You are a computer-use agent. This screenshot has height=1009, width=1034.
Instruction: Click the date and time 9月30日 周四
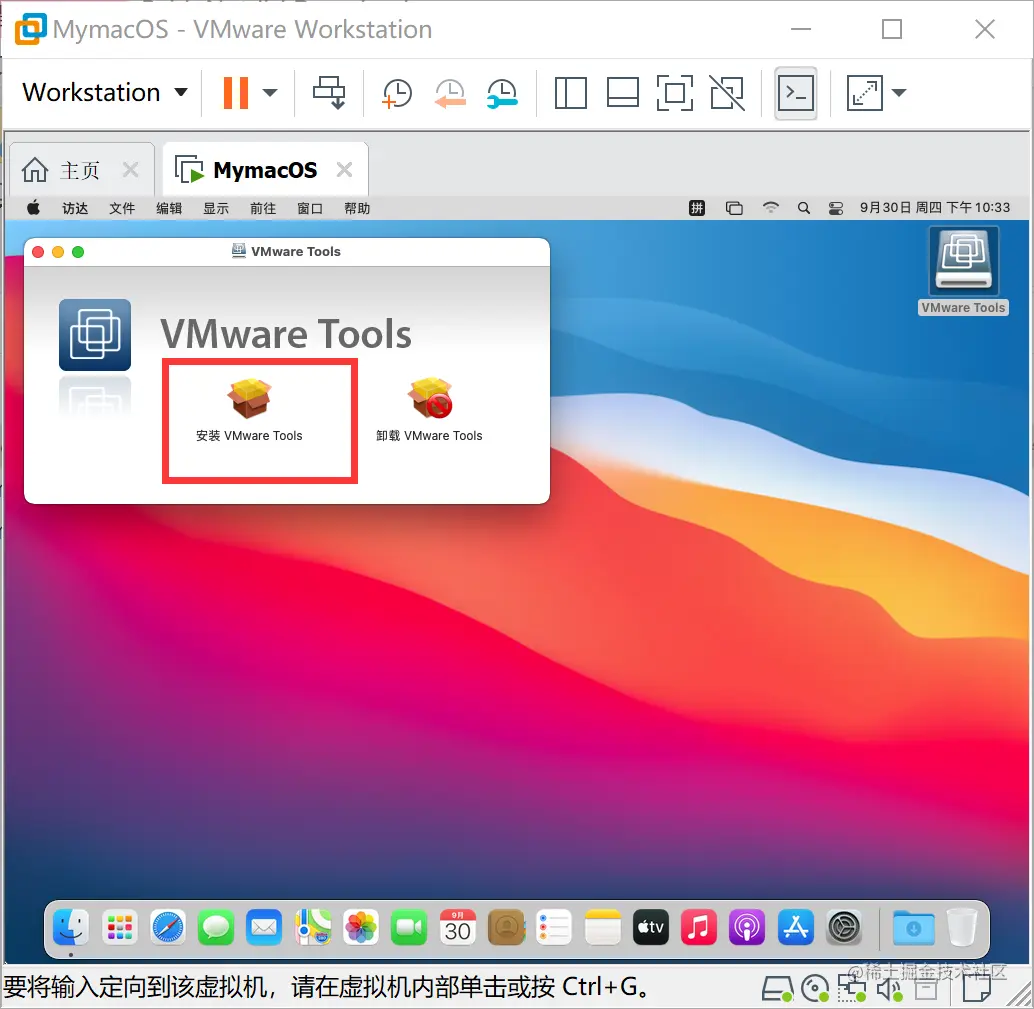pos(934,208)
